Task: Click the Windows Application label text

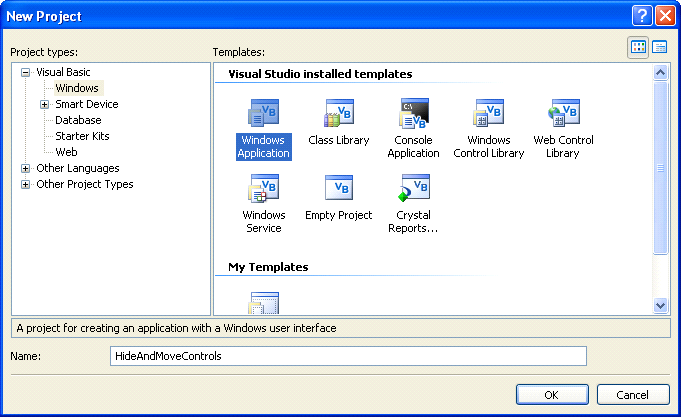Action: coord(264,147)
